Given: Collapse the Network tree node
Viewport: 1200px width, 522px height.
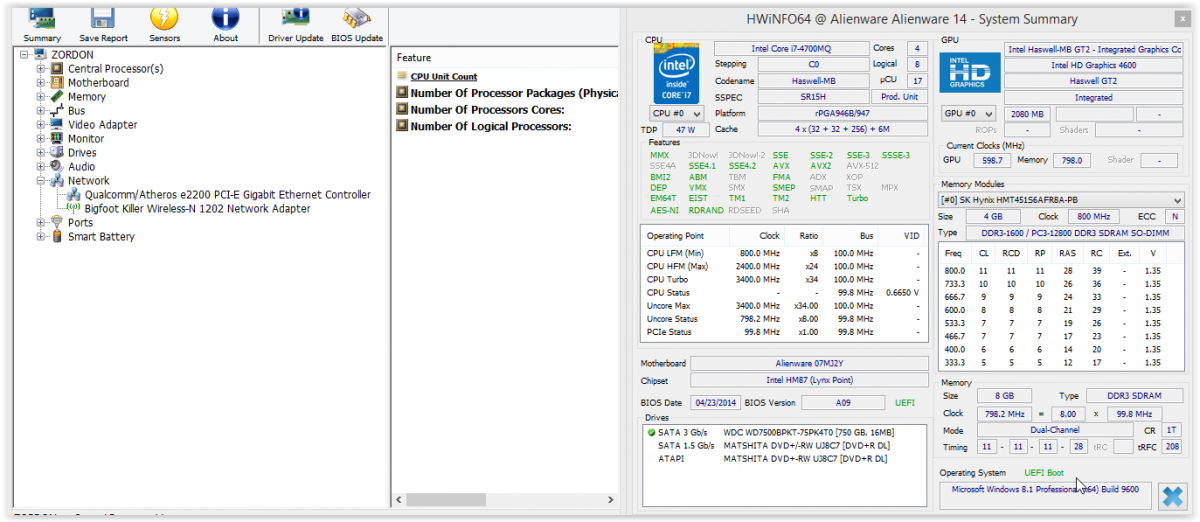Looking at the screenshot, I should click(41, 181).
